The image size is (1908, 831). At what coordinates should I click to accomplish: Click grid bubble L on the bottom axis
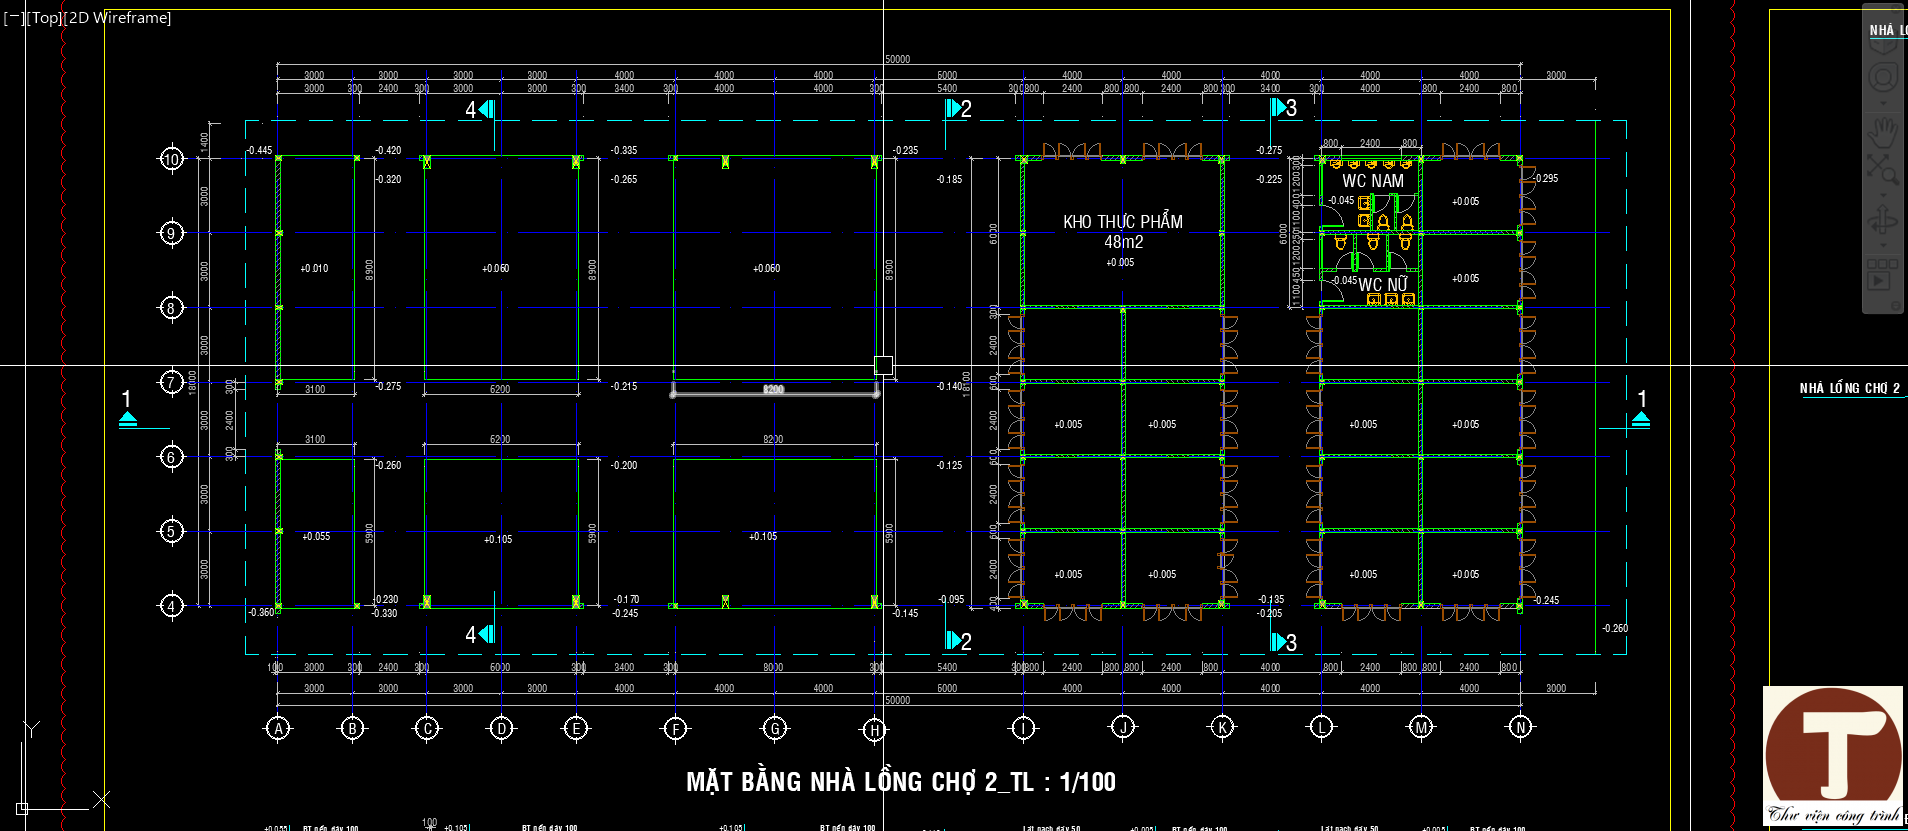(1322, 727)
